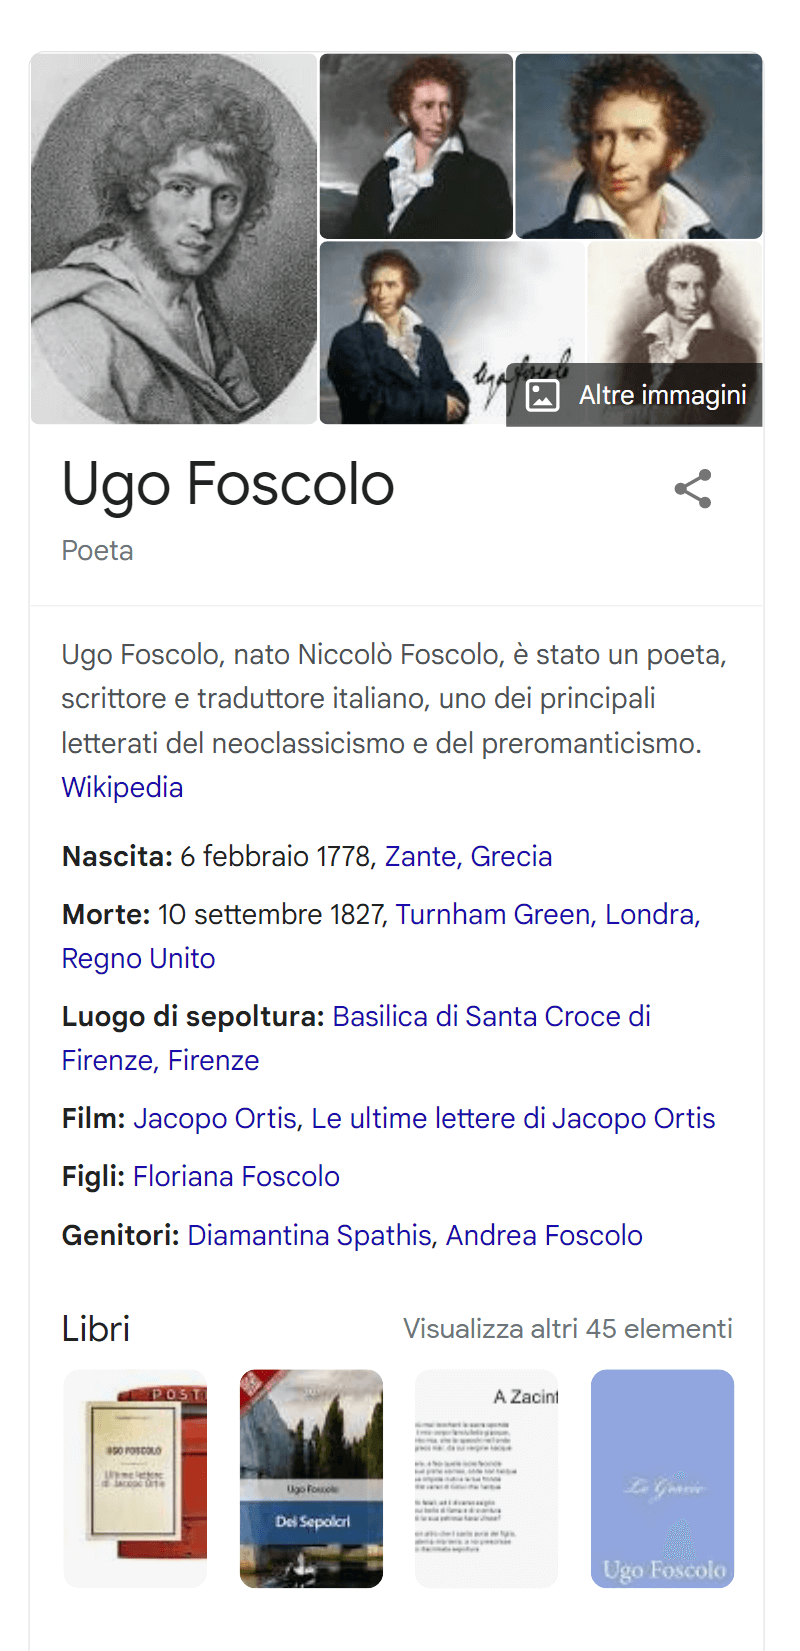Viewport: 800px width, 1651px height.
Task: Open Basilica di Santa Croce link
Action: (x=356, y=1038)
